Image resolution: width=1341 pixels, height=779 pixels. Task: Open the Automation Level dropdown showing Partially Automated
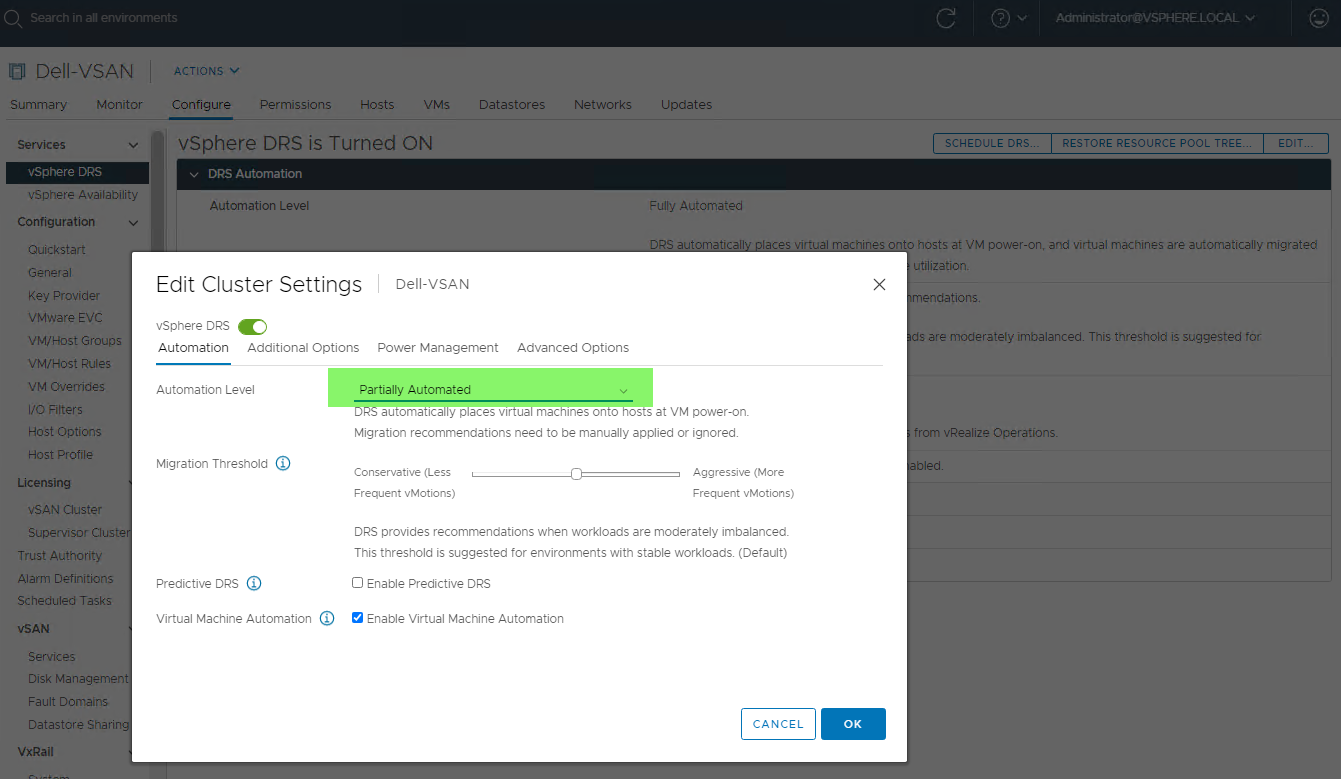pyautogui.click(x=489, y=389)
